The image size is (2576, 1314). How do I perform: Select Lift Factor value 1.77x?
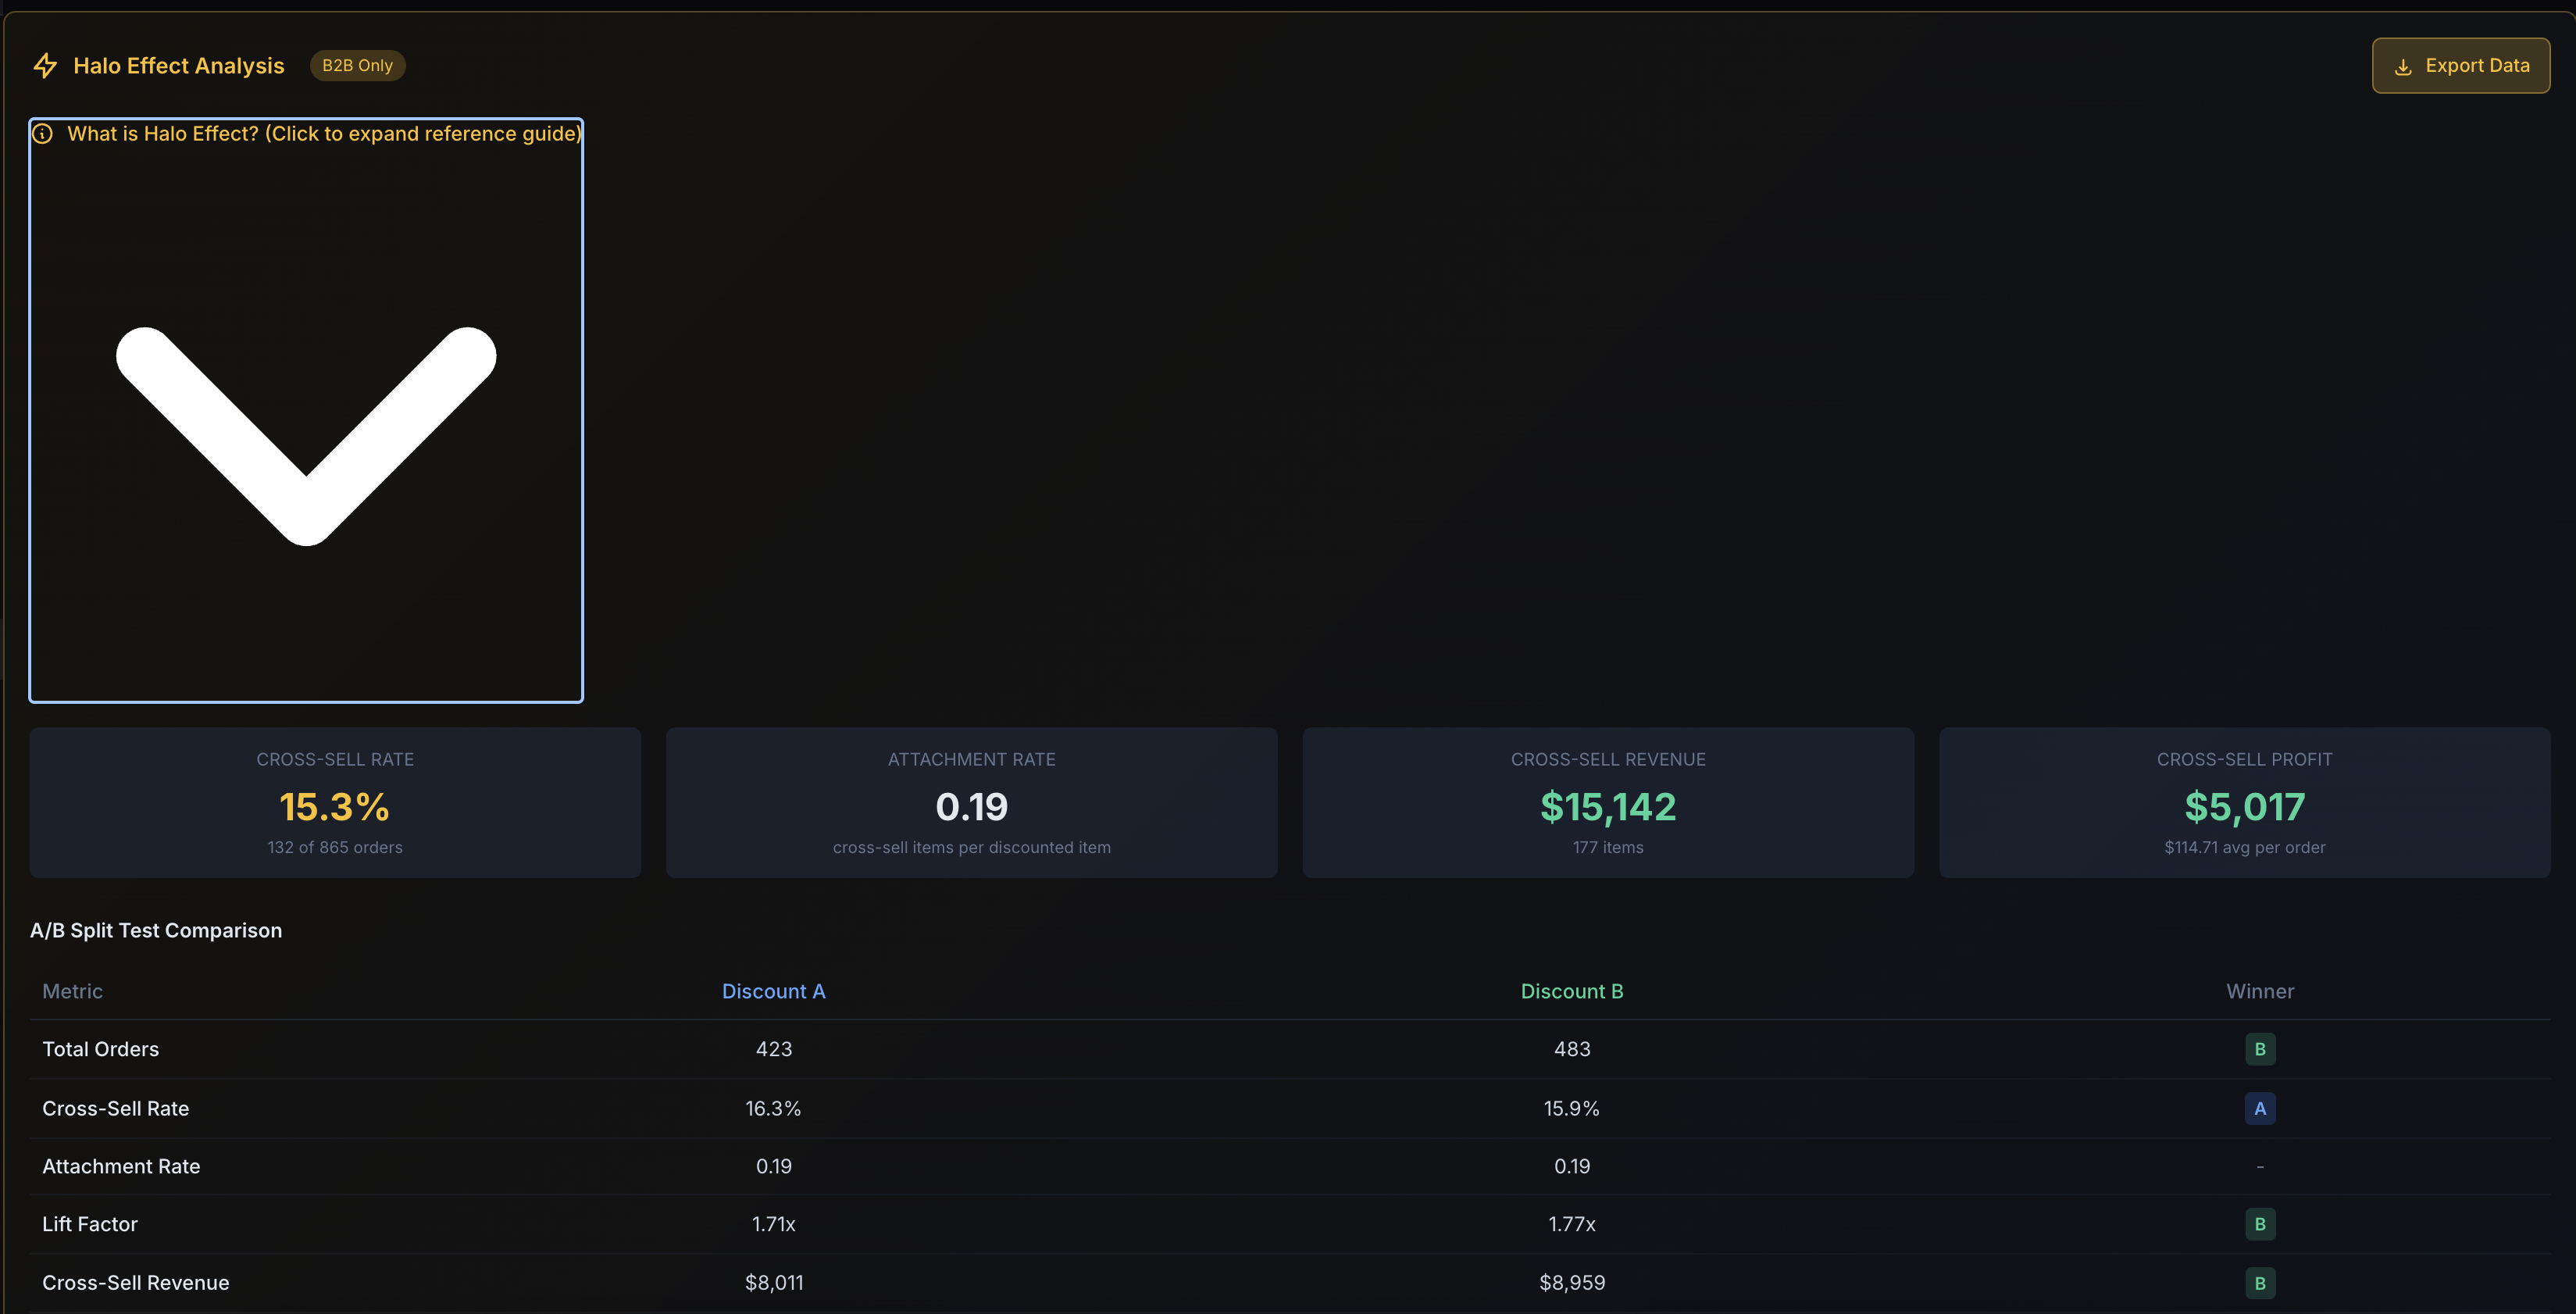(x=1572, y=1224)
